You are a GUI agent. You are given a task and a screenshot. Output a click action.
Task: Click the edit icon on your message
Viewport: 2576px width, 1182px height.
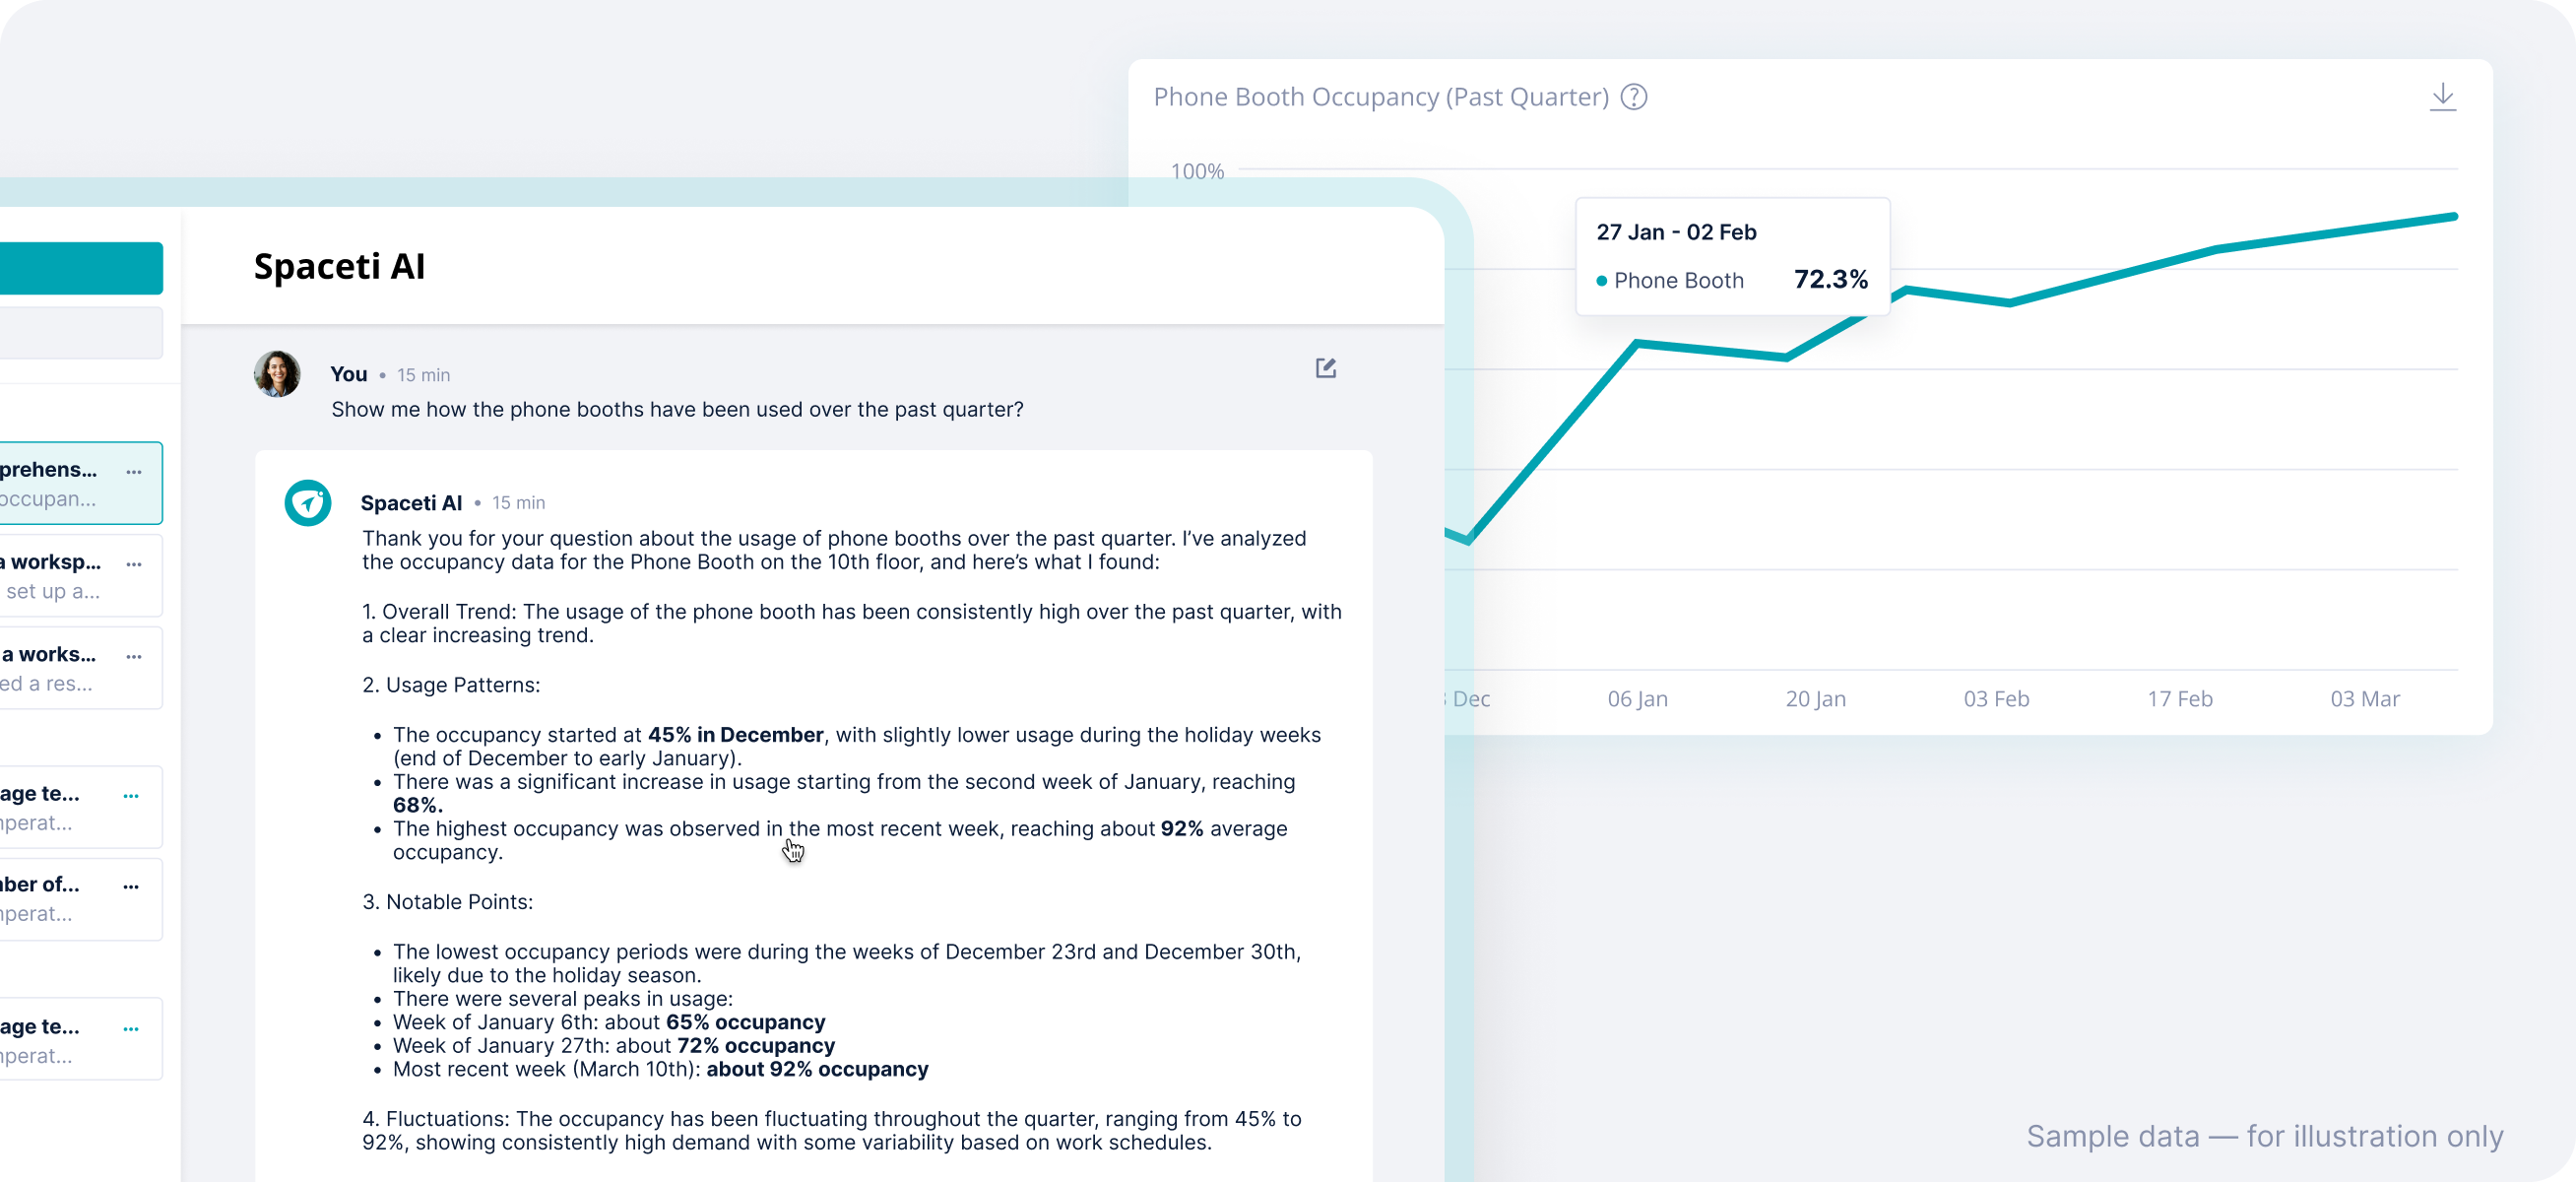tap(1325, 368)
